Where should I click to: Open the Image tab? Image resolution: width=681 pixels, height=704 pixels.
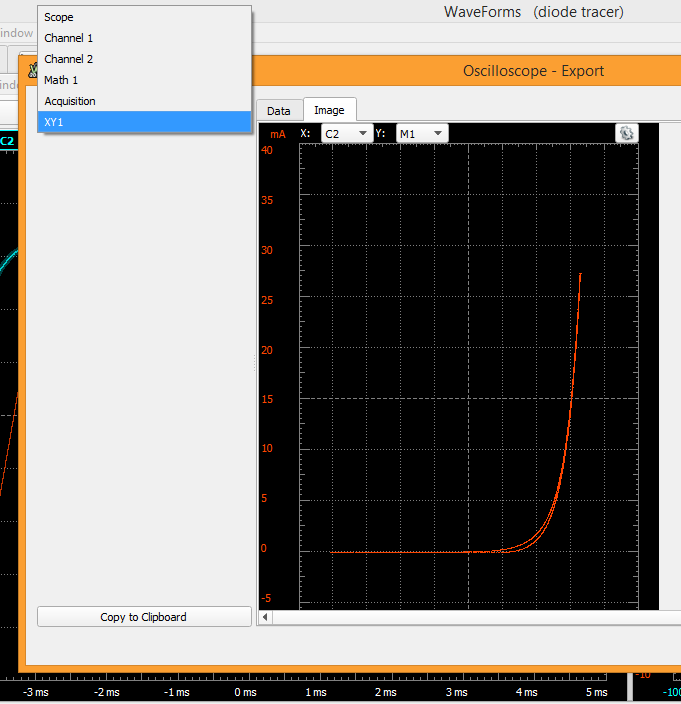[329, 110]
